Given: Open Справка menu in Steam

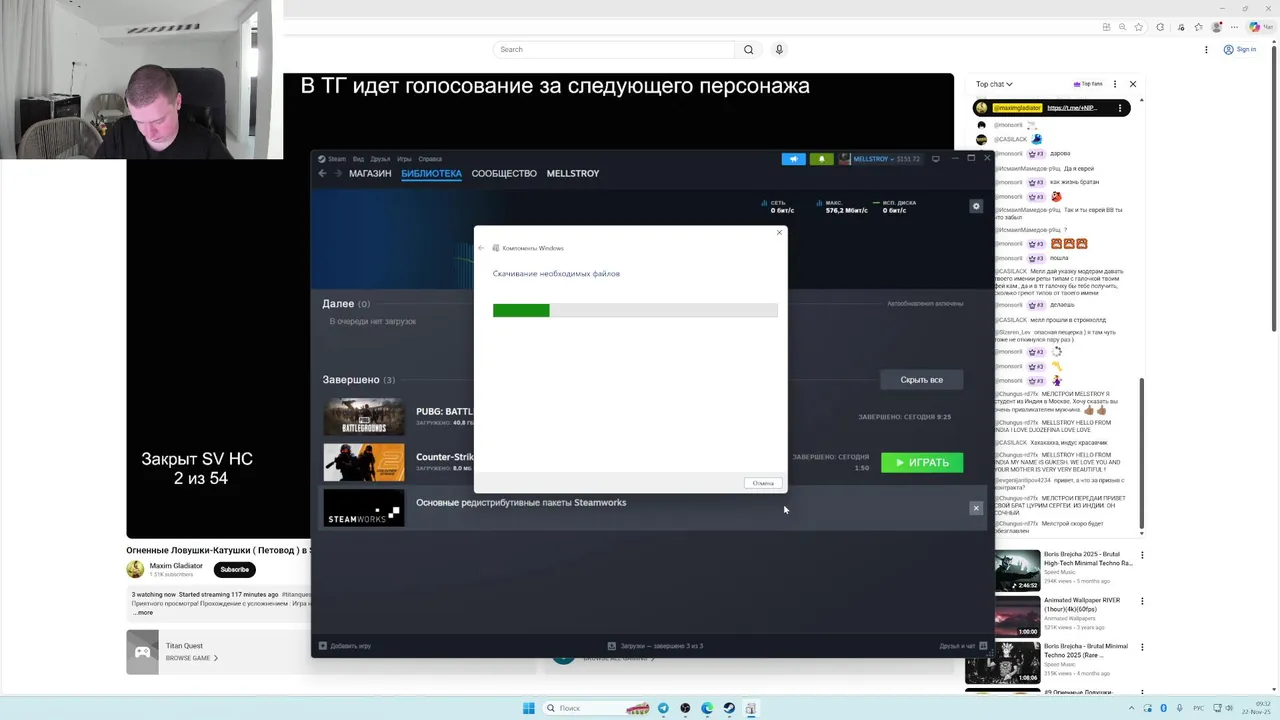Looking at the screenshot, I should [430, 159].
